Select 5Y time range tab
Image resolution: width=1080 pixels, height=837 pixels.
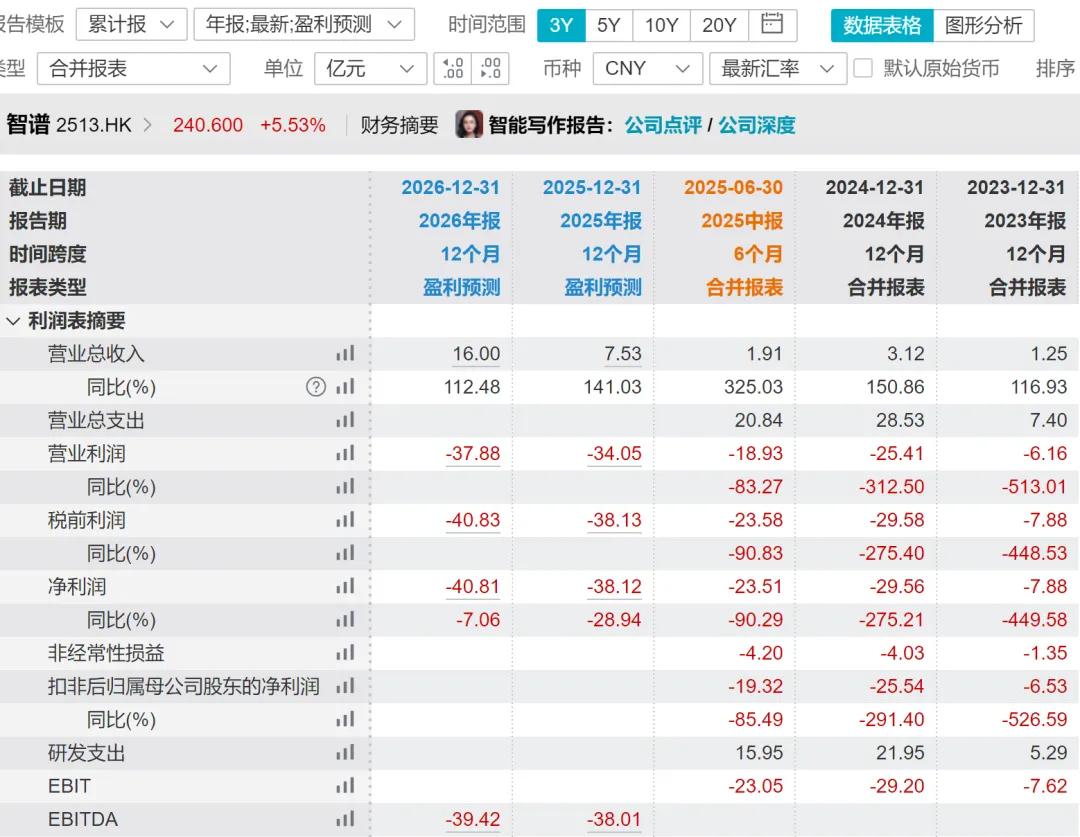tap(609, 25)
